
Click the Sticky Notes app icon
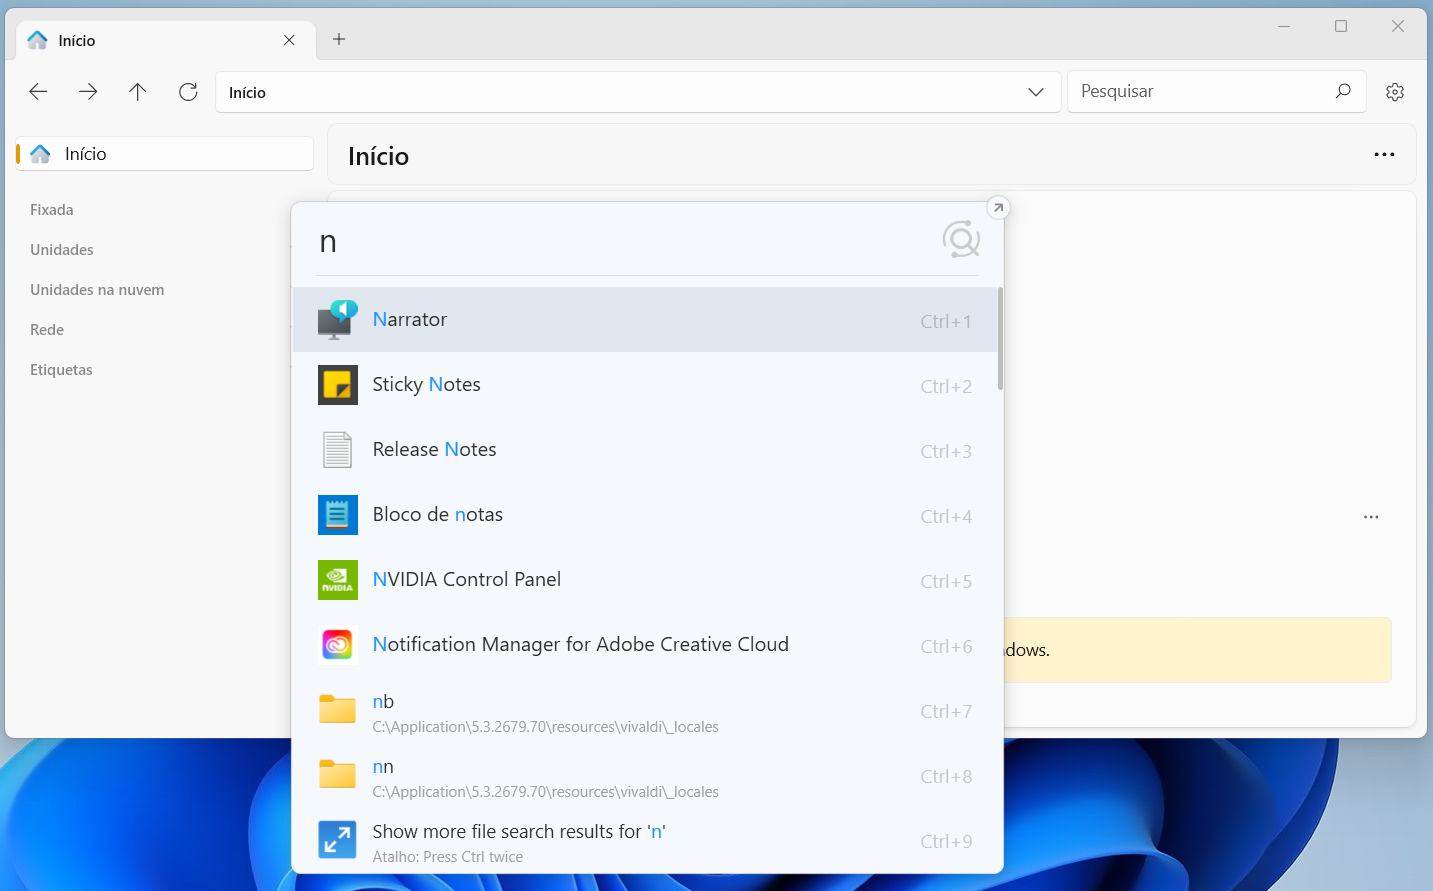(338, 385)
